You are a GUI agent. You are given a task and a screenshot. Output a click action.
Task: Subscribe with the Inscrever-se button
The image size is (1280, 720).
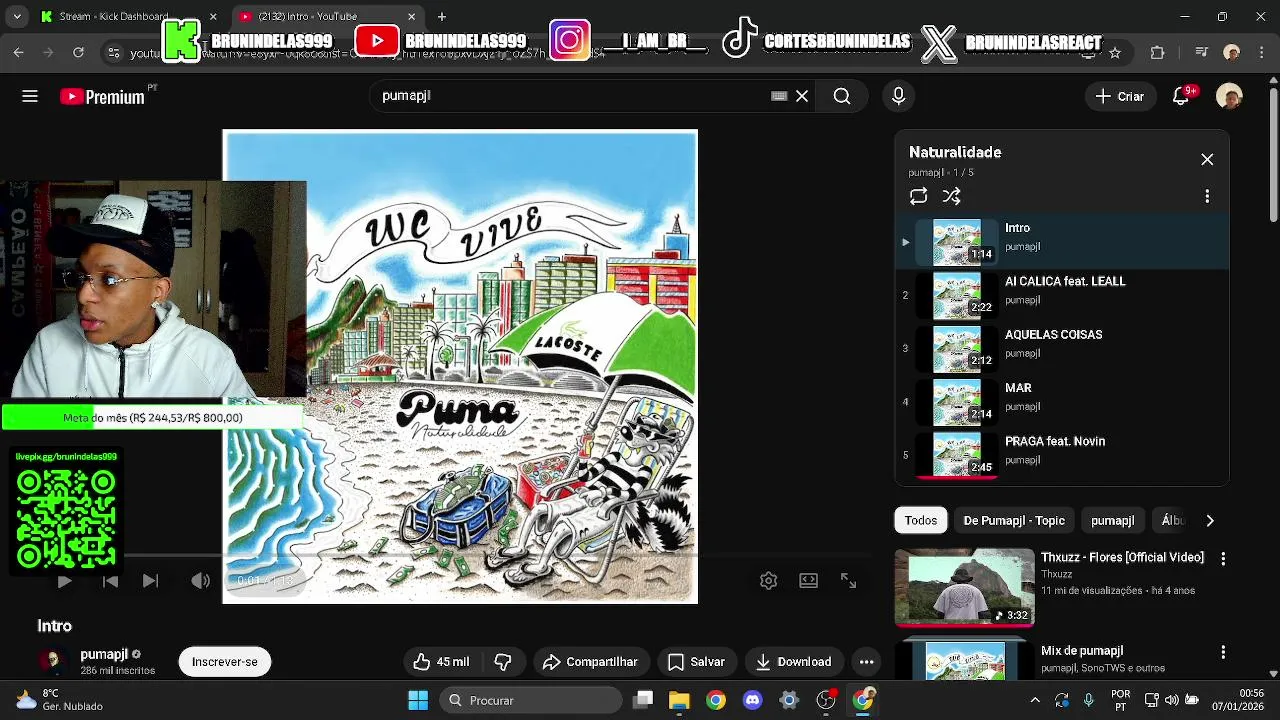coord(225,662)
